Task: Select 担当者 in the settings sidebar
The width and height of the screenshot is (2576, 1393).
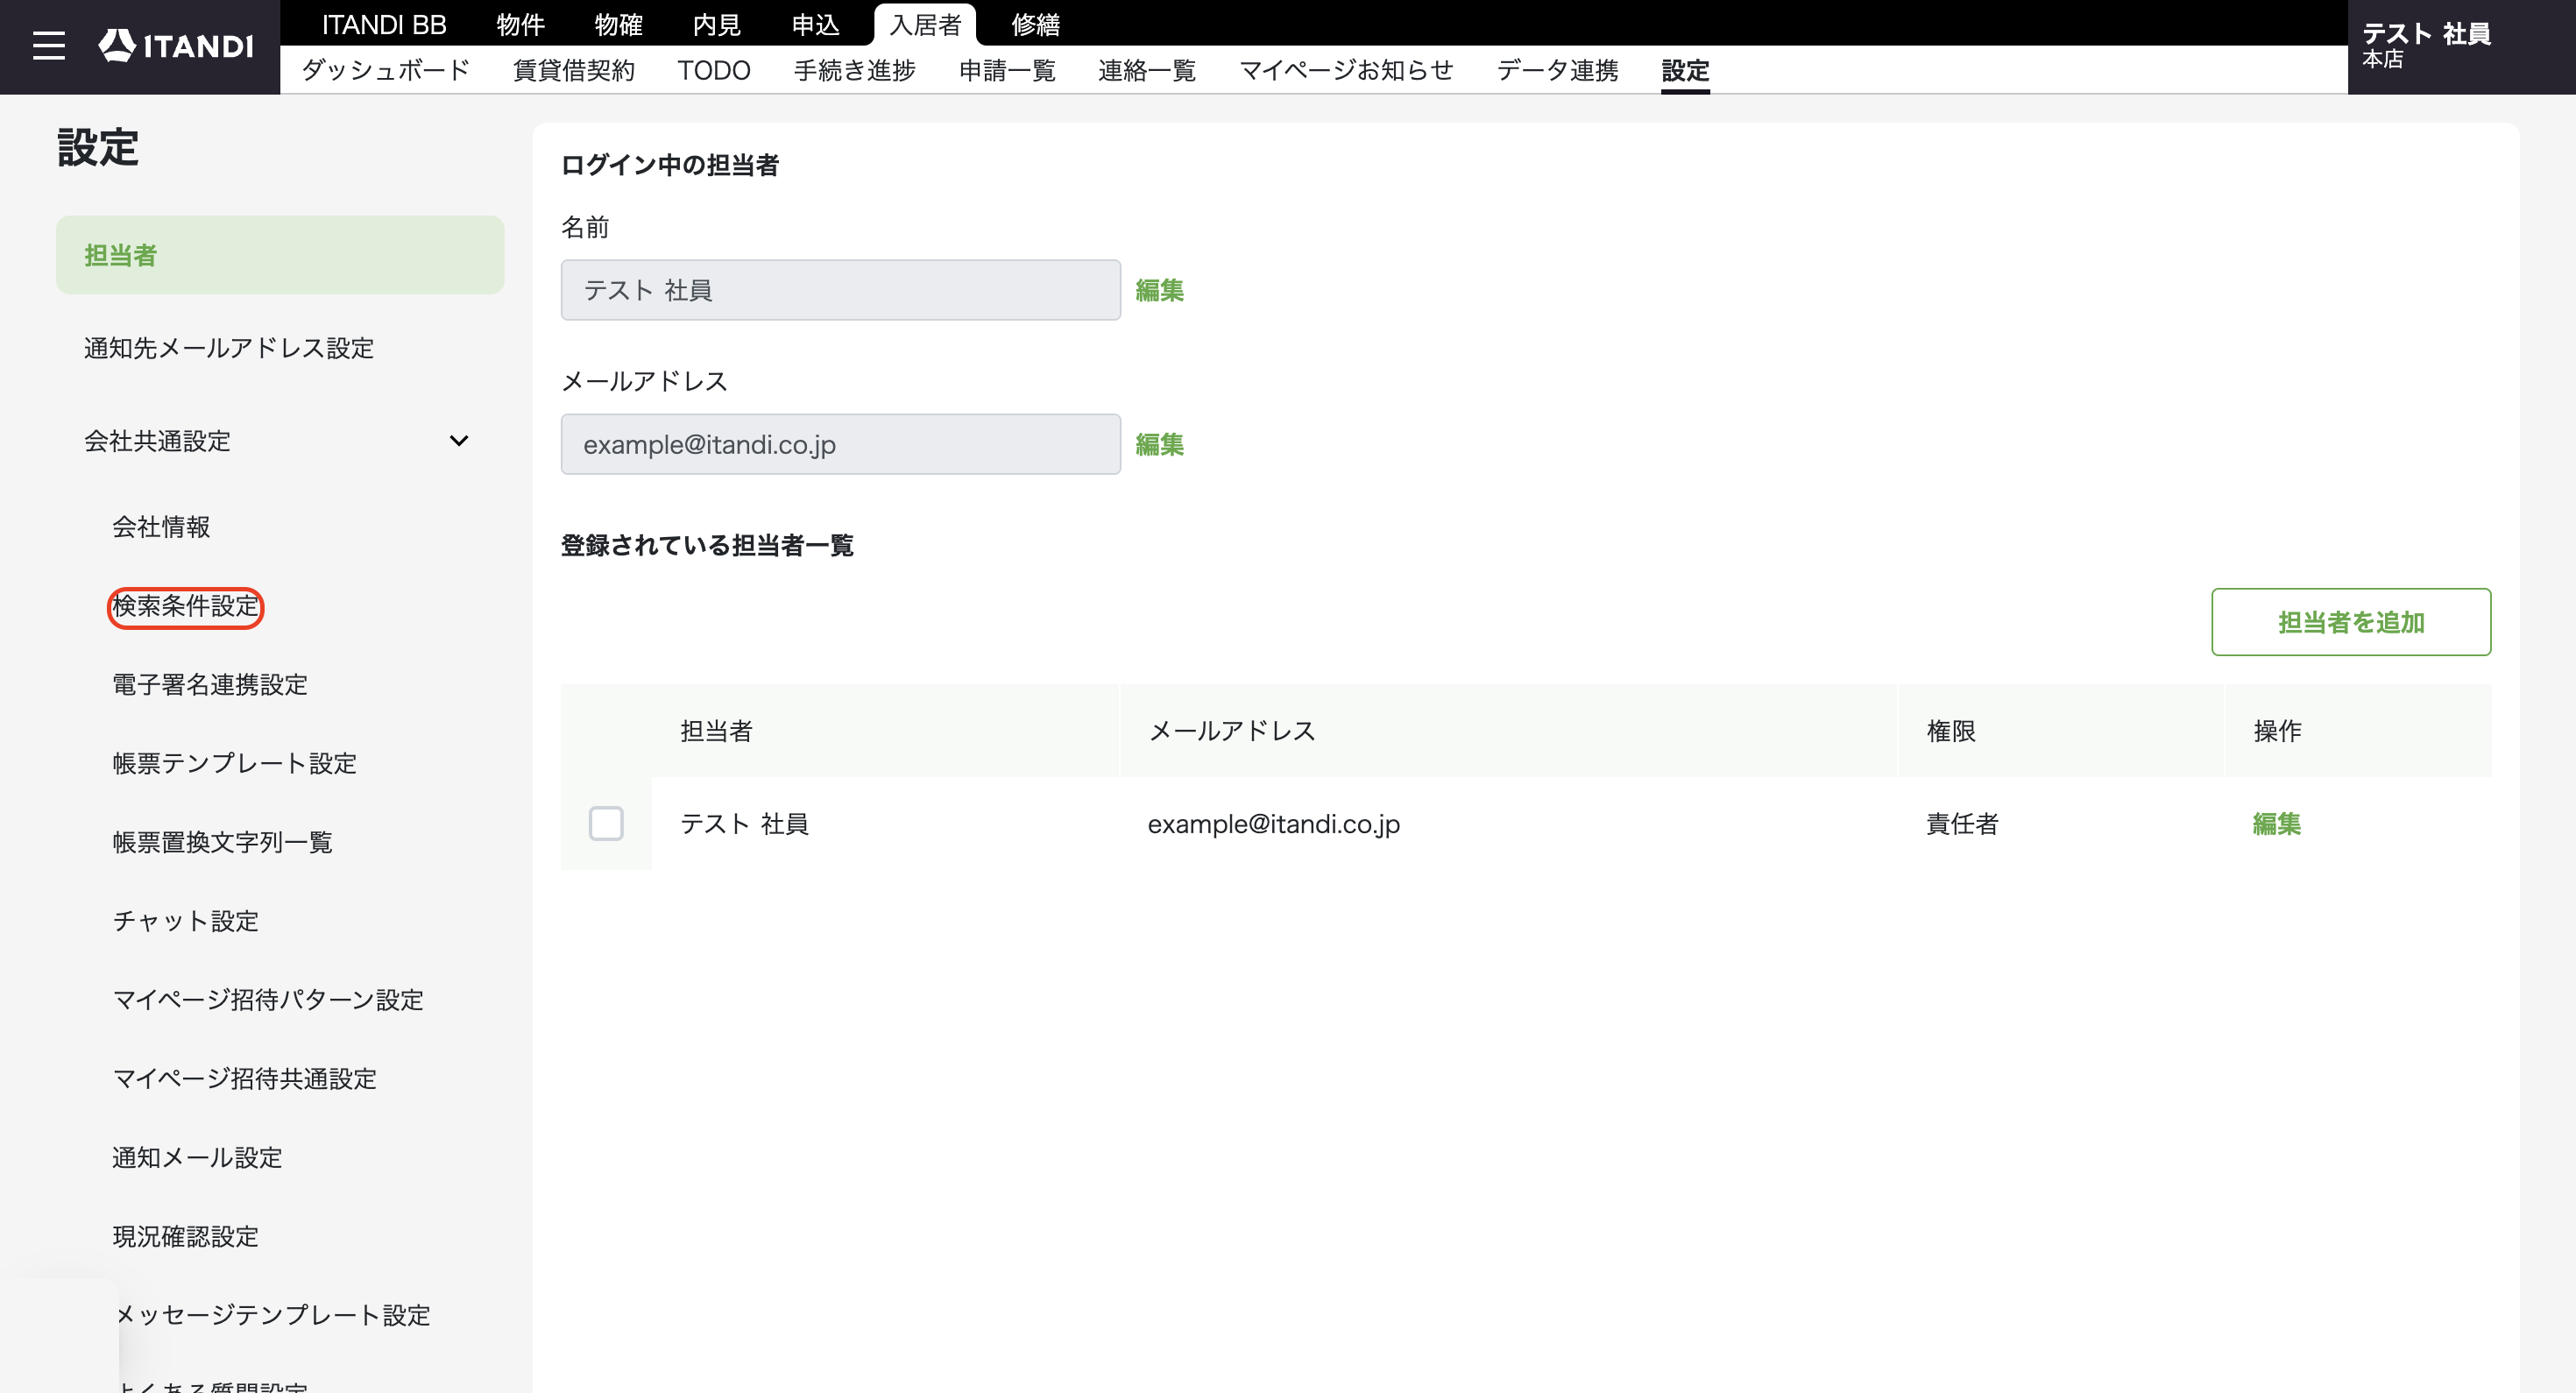Action: (280, 255)
